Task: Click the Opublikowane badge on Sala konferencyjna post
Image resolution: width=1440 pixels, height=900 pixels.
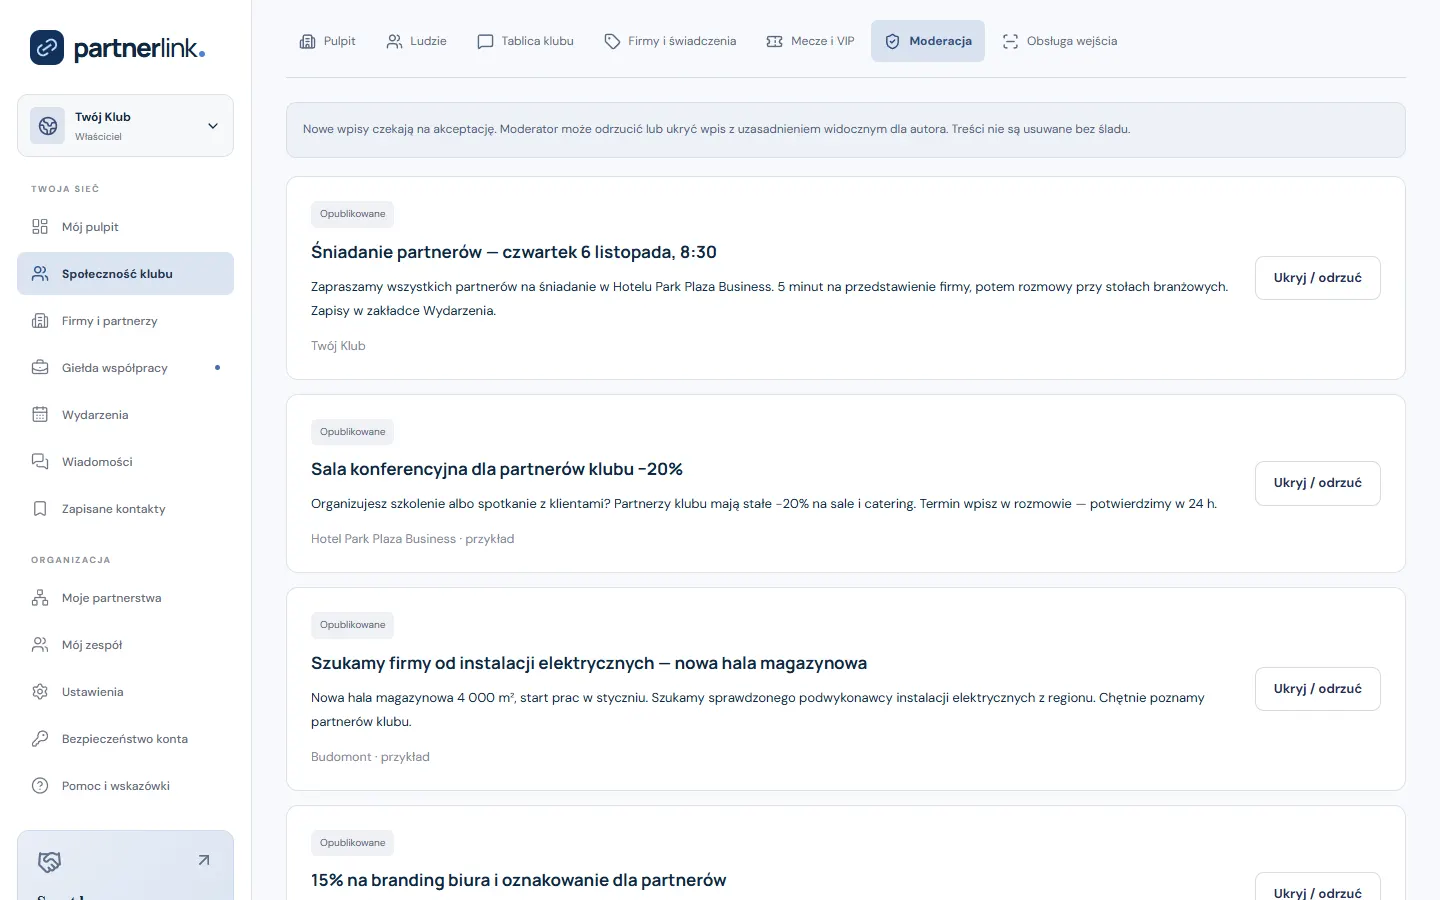Action: point(352,432)
